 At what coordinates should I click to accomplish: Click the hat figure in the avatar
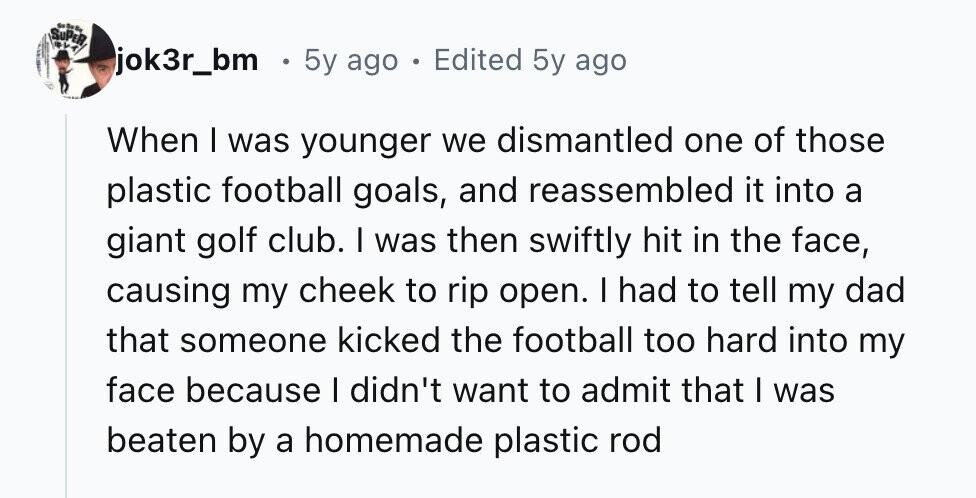(x=63, y=70)
